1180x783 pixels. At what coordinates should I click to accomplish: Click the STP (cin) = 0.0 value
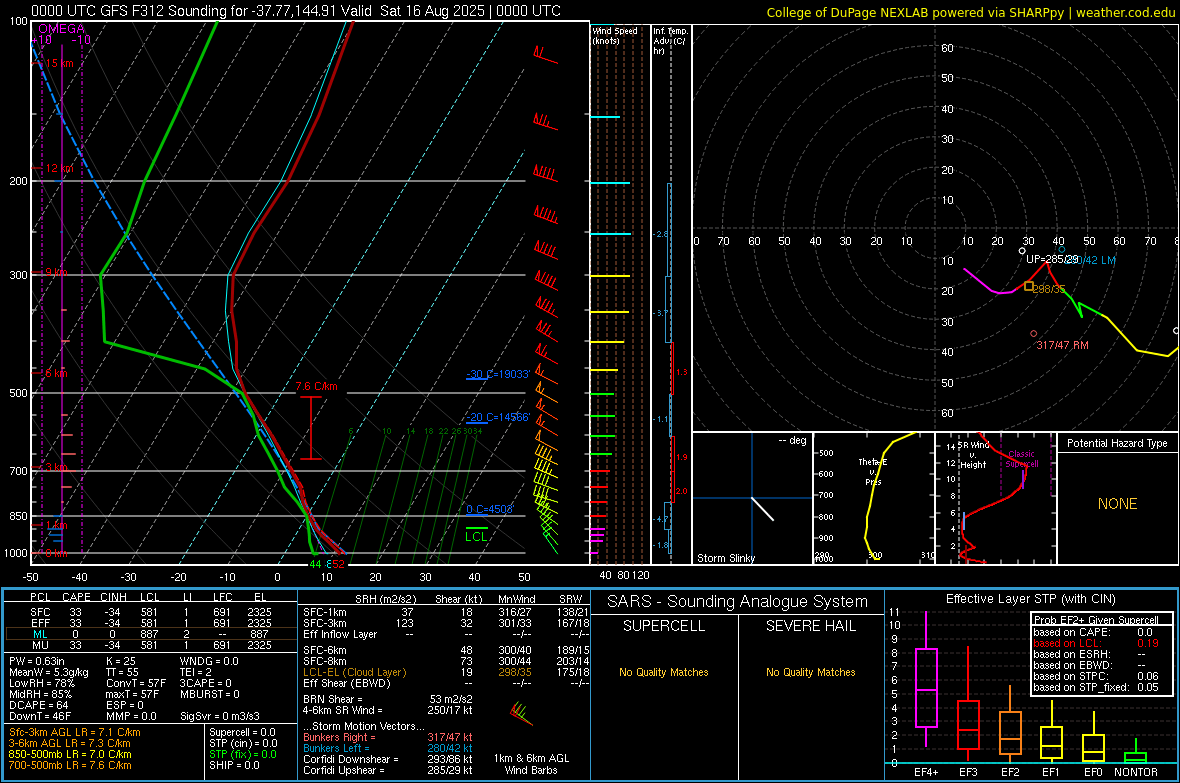[243, 743]
